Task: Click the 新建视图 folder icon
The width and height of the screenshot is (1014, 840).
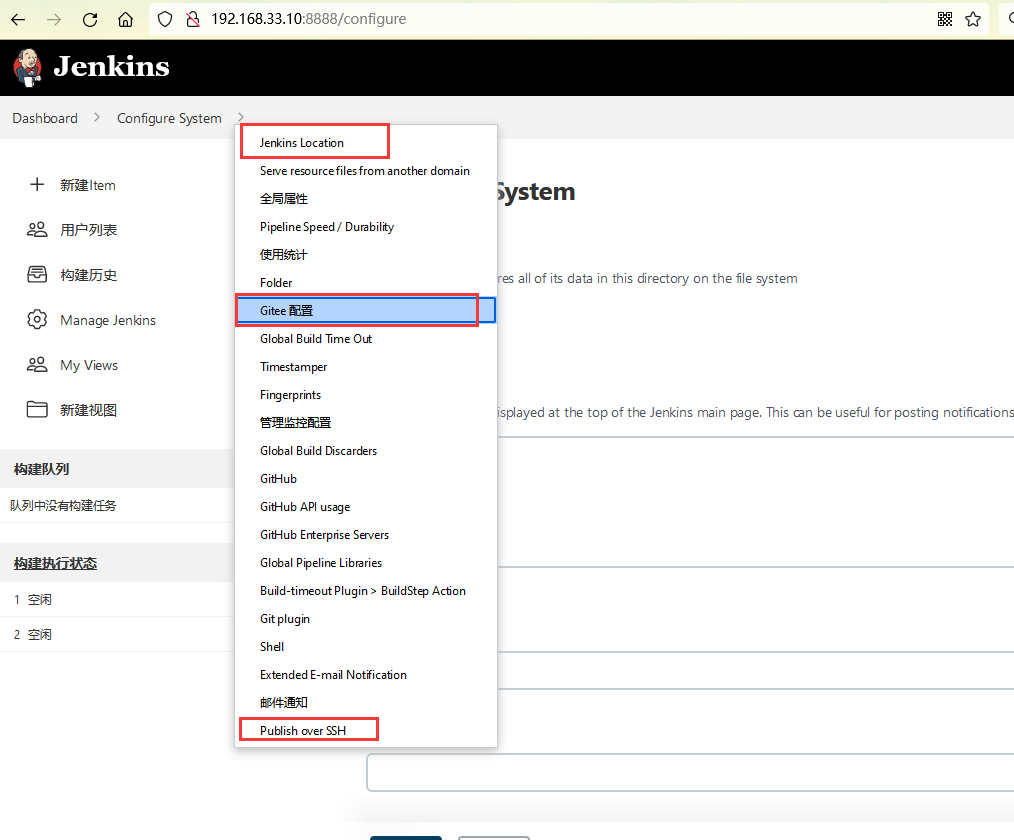Action: pyautogui.click(x=37, y=410)
